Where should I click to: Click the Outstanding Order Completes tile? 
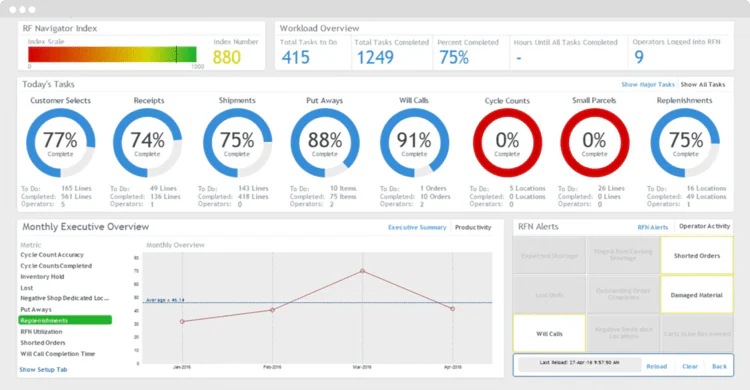623,295
